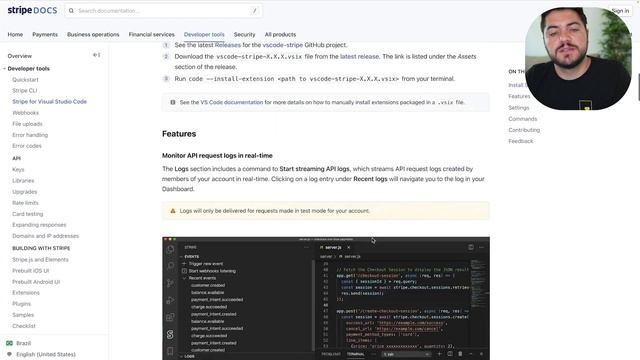Jump to Settings in On this page

518,108
